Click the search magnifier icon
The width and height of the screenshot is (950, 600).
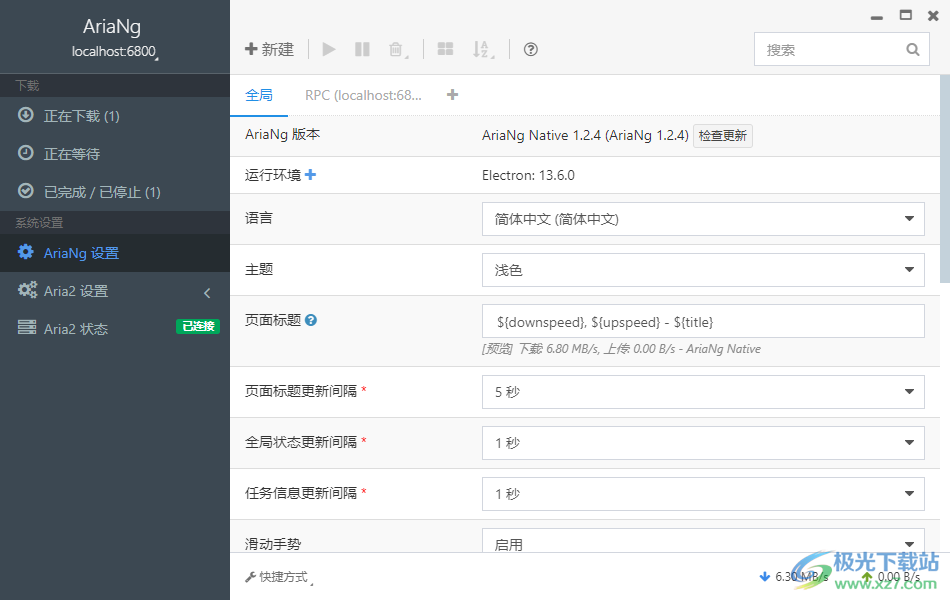[x=912, y=50]
